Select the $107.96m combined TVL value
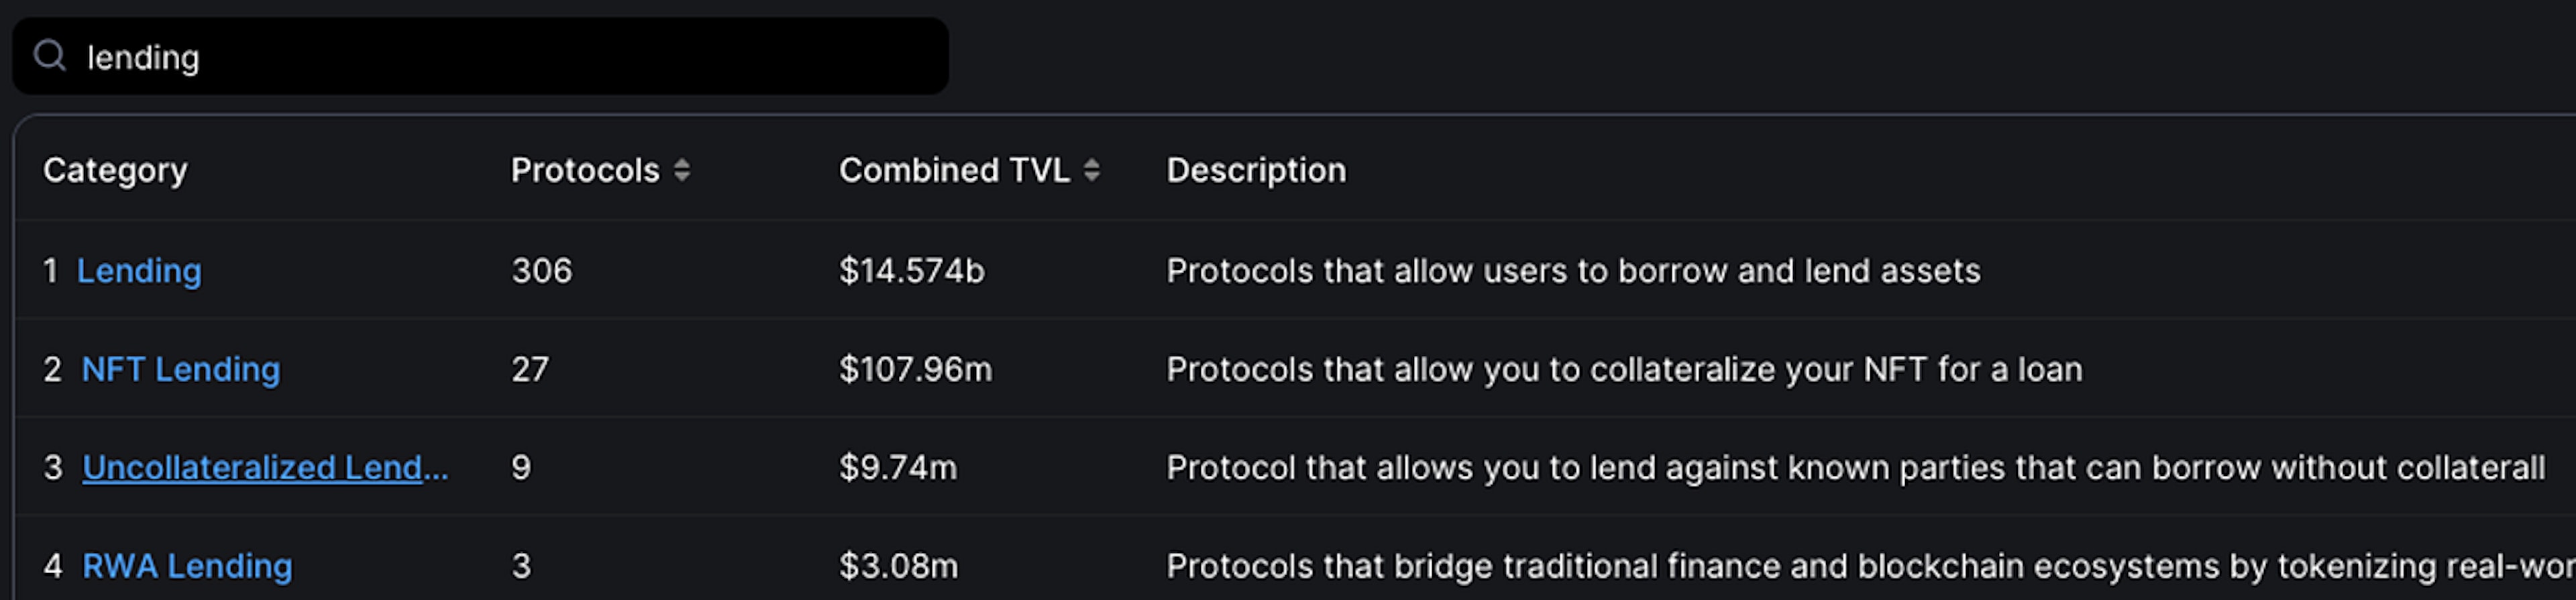Viewport: 2576px width, 600px height. 916,369
